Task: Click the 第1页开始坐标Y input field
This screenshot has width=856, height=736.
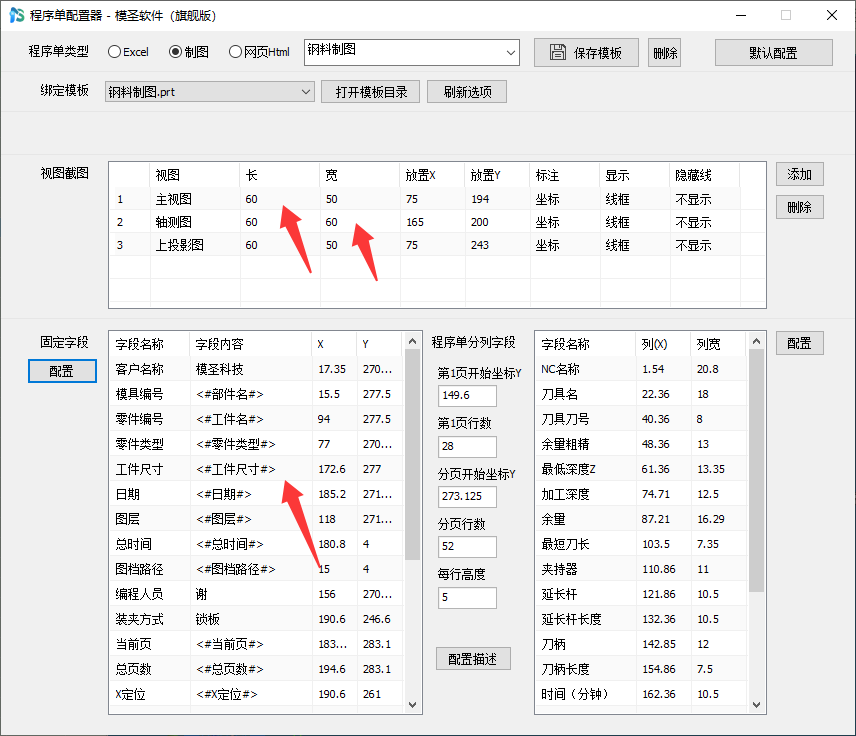Action: click(467, 395)
